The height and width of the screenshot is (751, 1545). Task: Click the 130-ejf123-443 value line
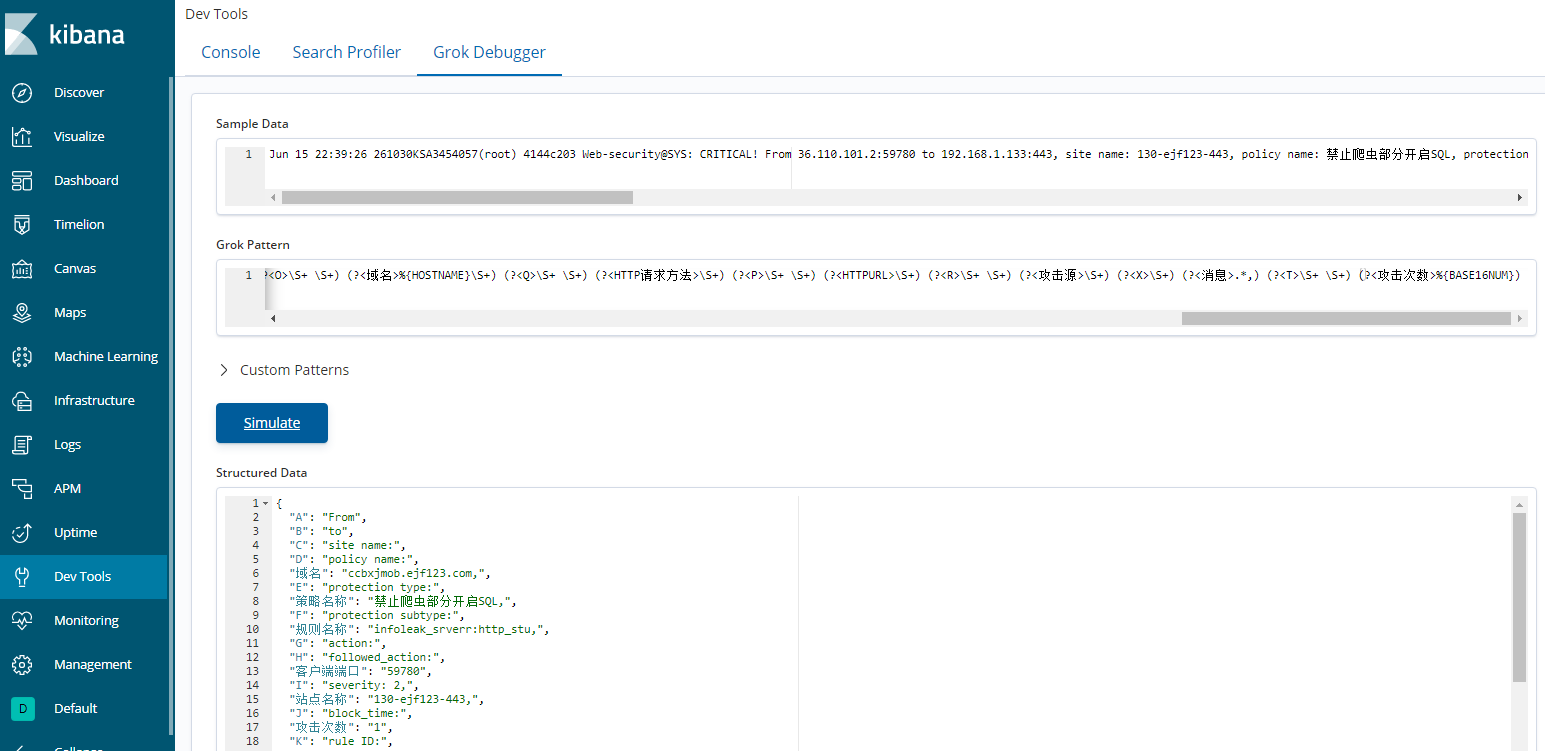click(387, 699)
